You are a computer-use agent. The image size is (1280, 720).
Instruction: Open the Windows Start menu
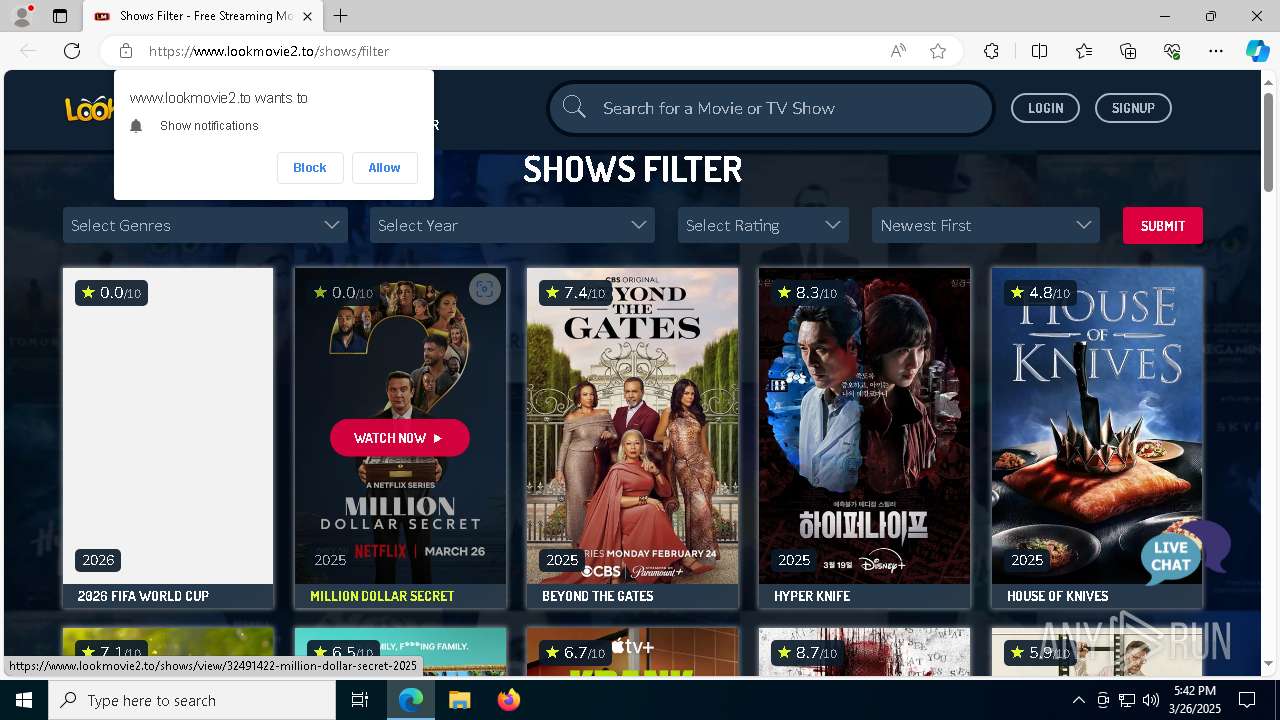click(24, 700)
